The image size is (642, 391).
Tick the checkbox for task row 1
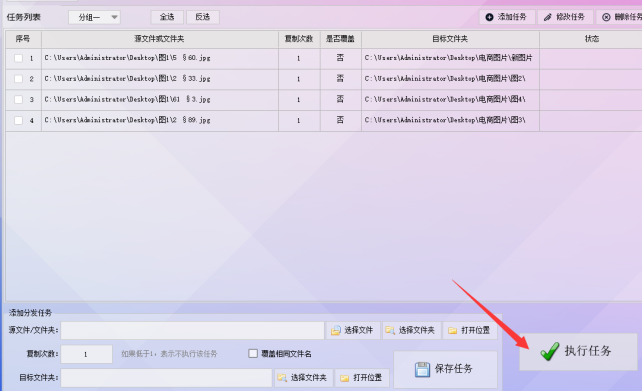(18, 58)
